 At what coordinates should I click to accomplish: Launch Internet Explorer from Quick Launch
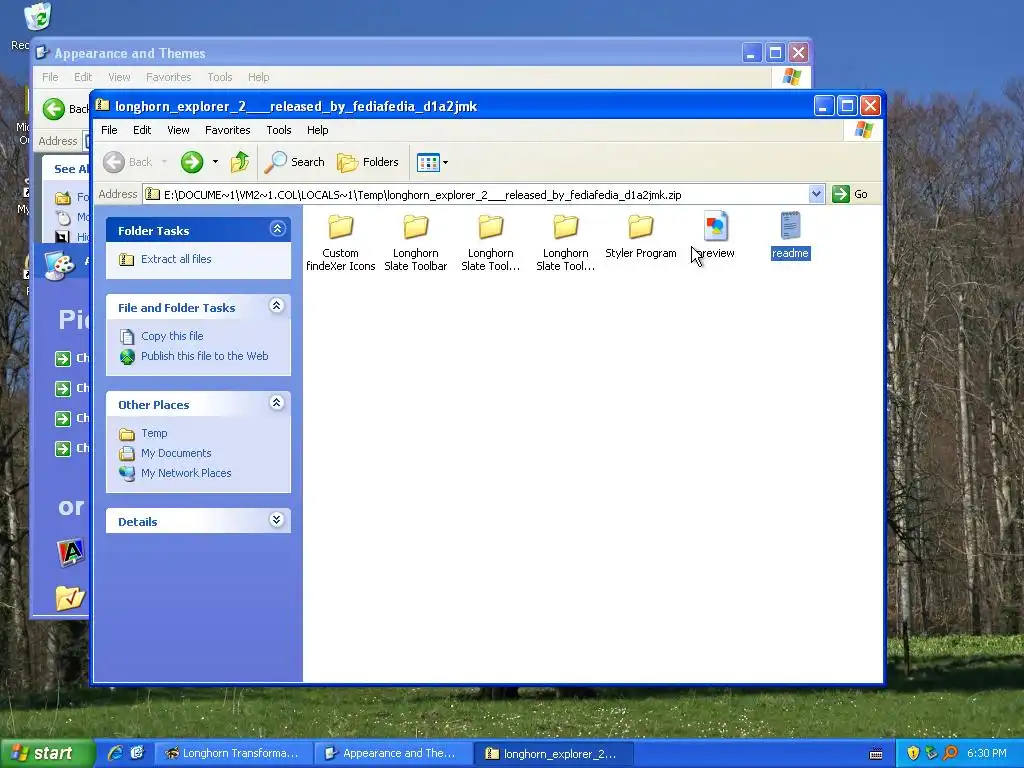[x=115, y=753]
